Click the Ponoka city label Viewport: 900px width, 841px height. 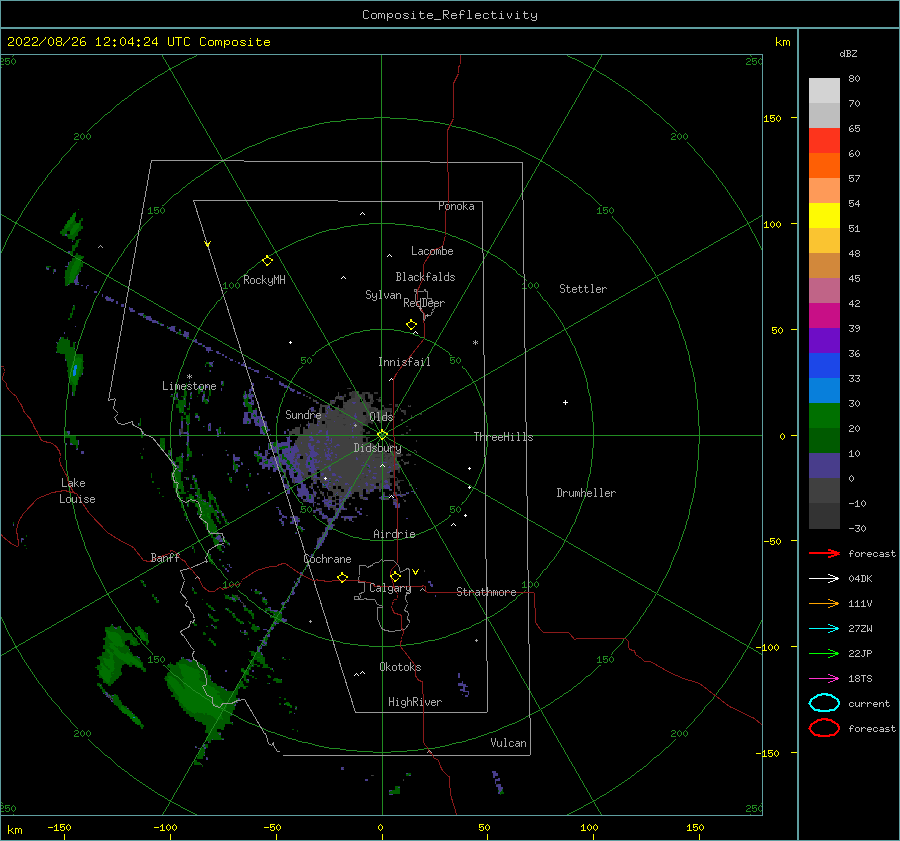point(456,206)
